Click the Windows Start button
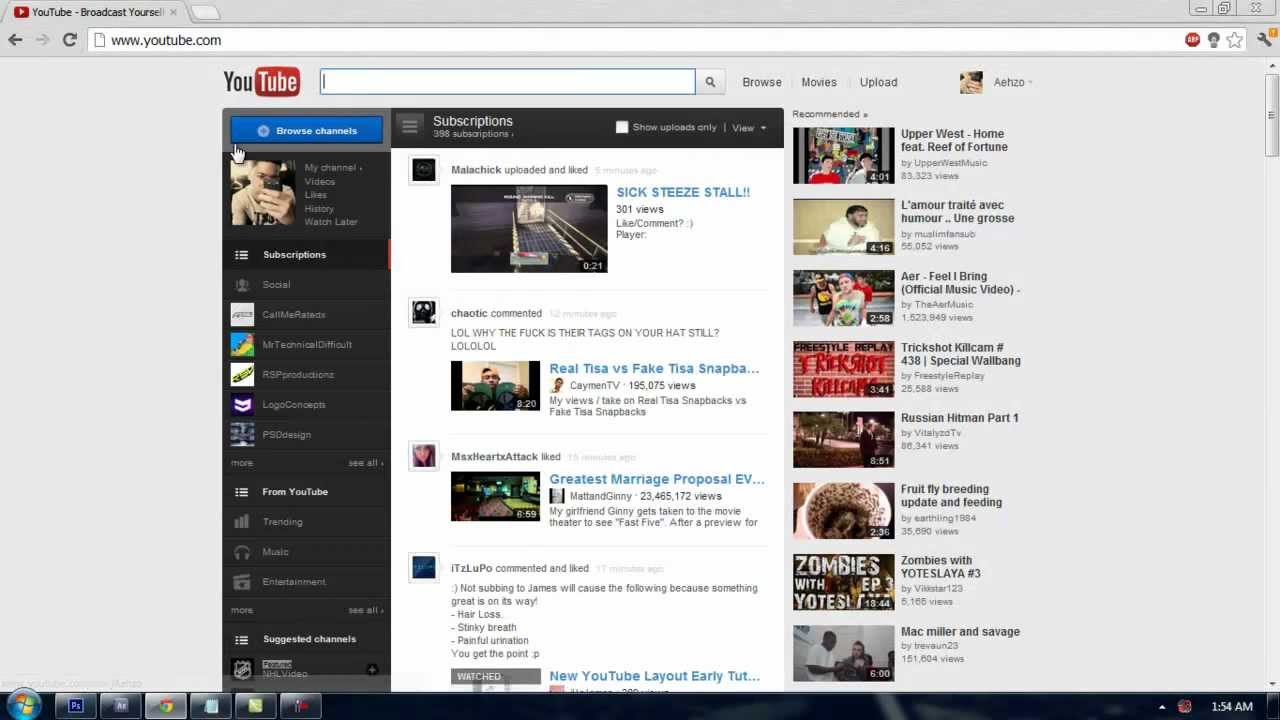Screen dimensions: 1280x720 pyautogui.click(x=22, y=706)
